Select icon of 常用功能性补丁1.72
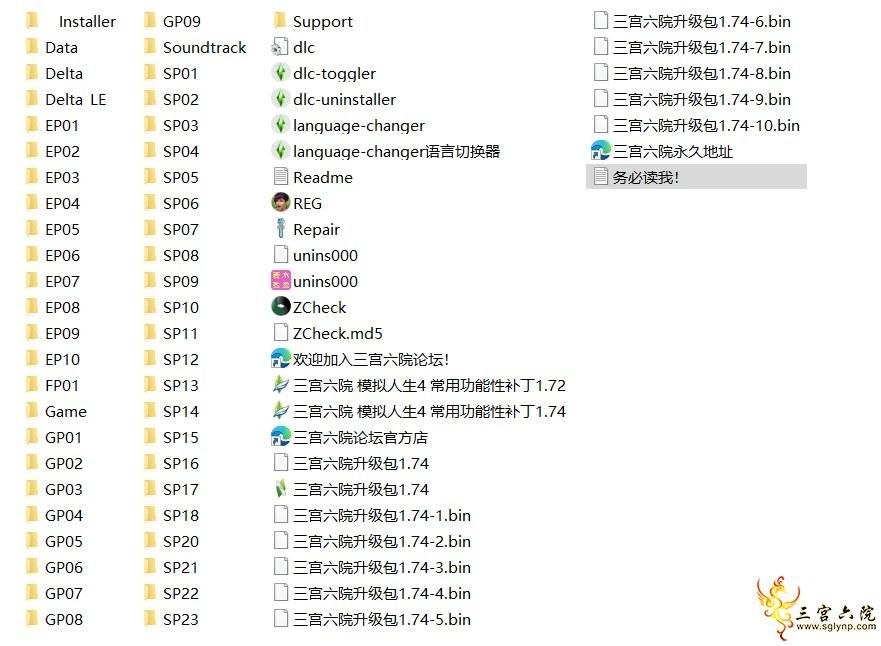 pyautogui.click(x=280, y=384)
